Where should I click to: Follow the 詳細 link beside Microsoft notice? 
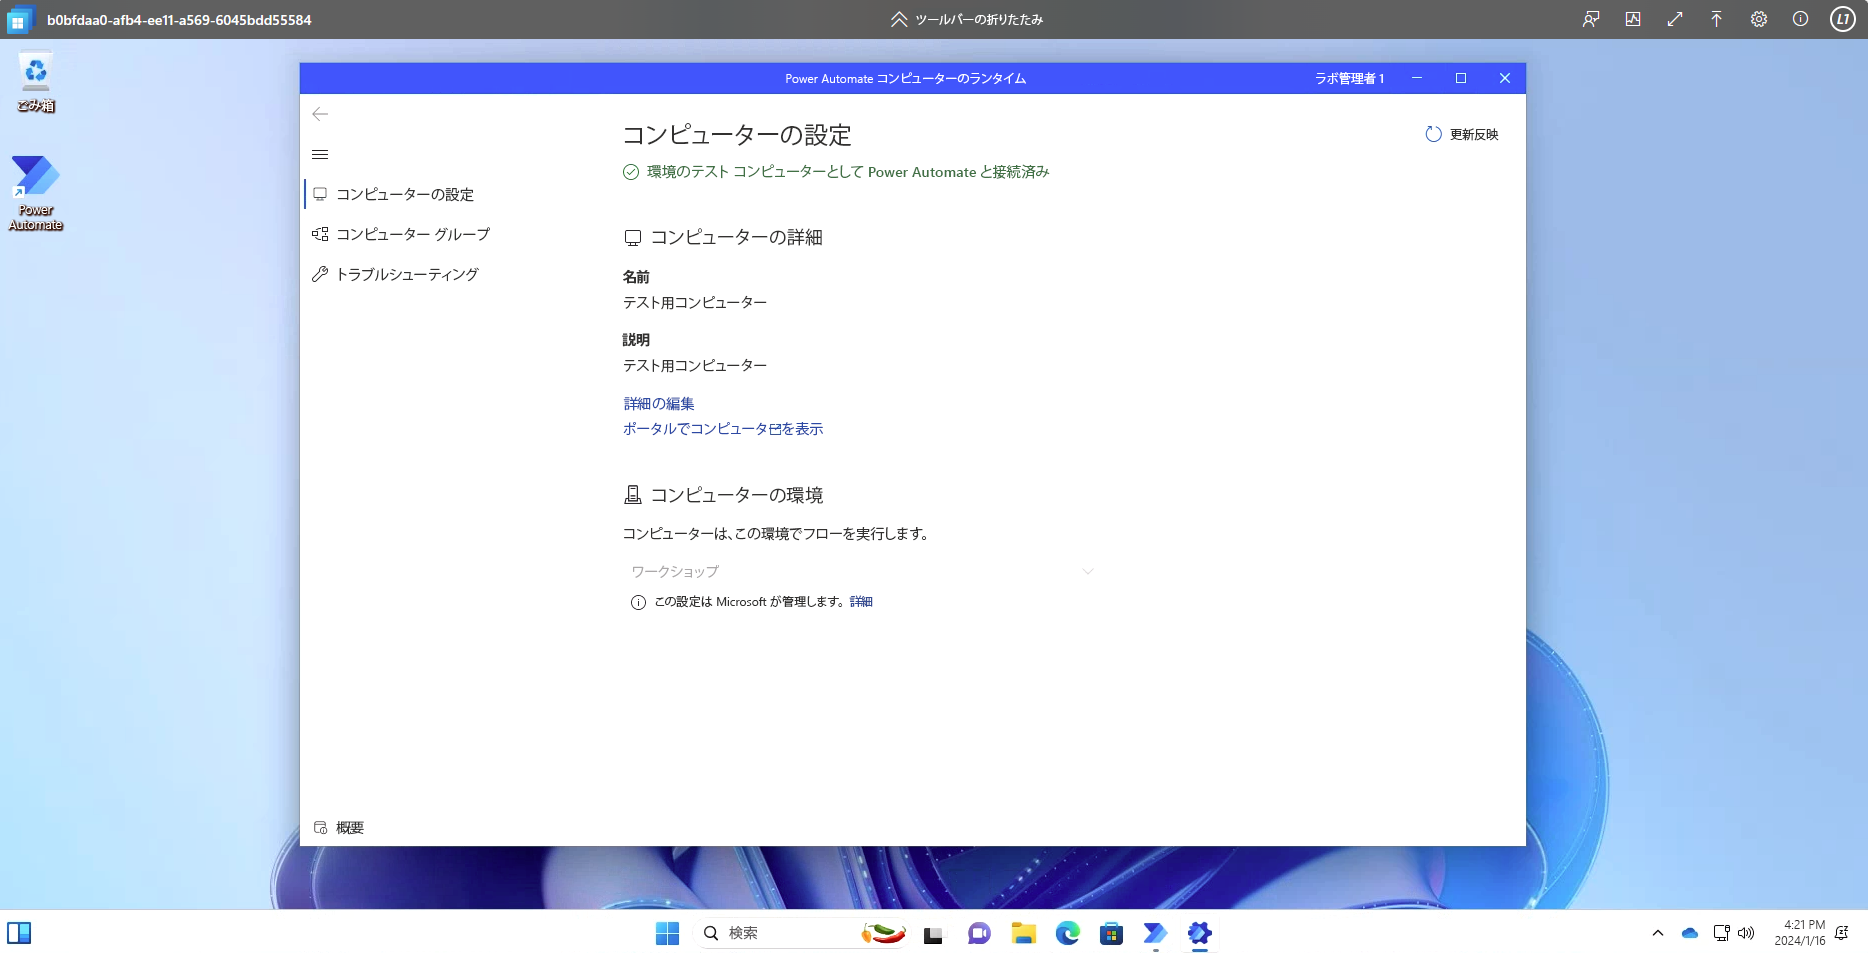(861, 601)
